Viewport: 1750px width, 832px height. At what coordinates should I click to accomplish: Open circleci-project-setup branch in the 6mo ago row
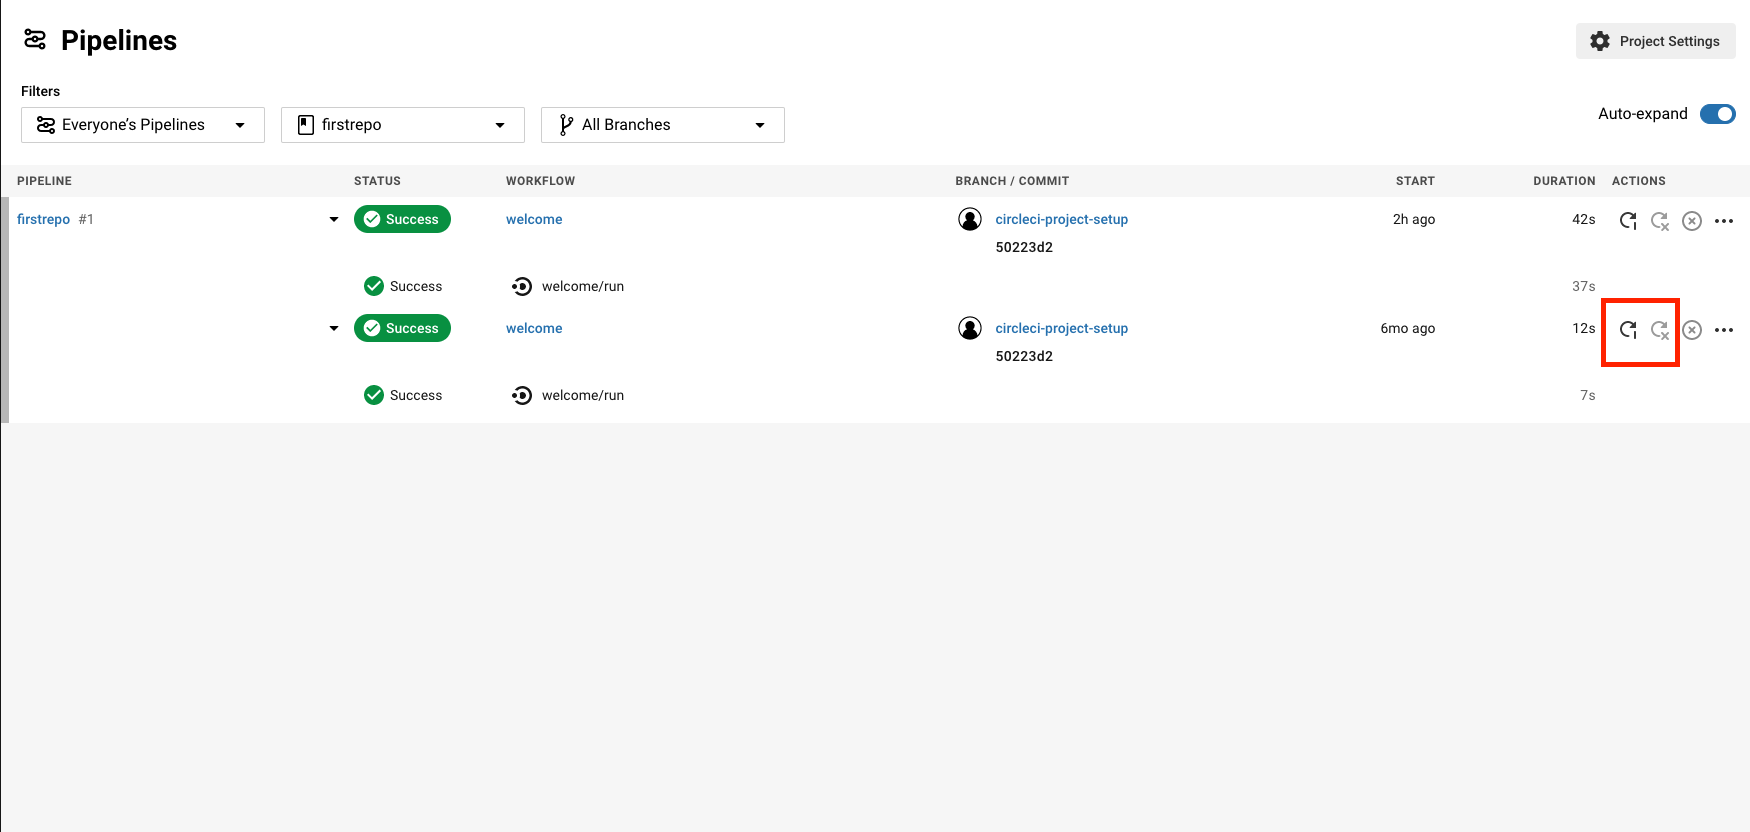(1061, 329)
